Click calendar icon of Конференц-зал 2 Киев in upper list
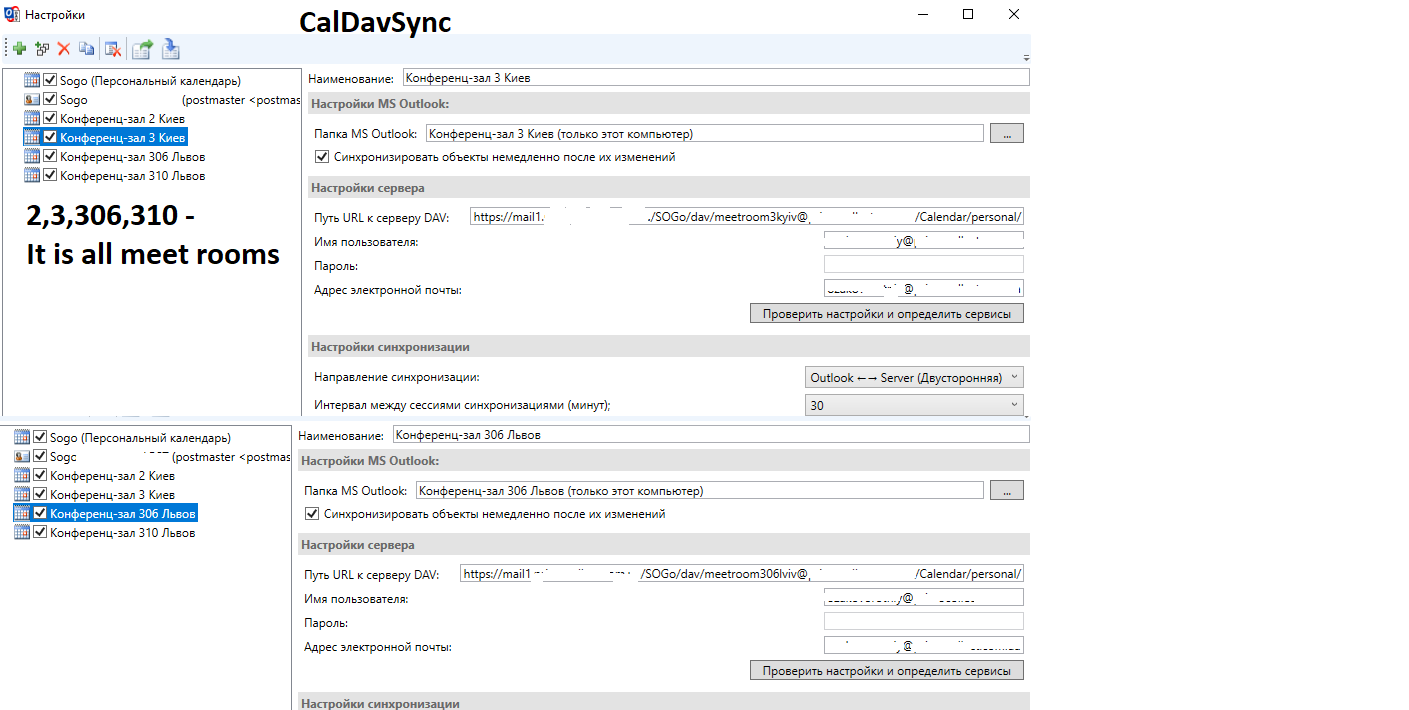This screenshot has width=1409, height=710. tap(32, 118)
